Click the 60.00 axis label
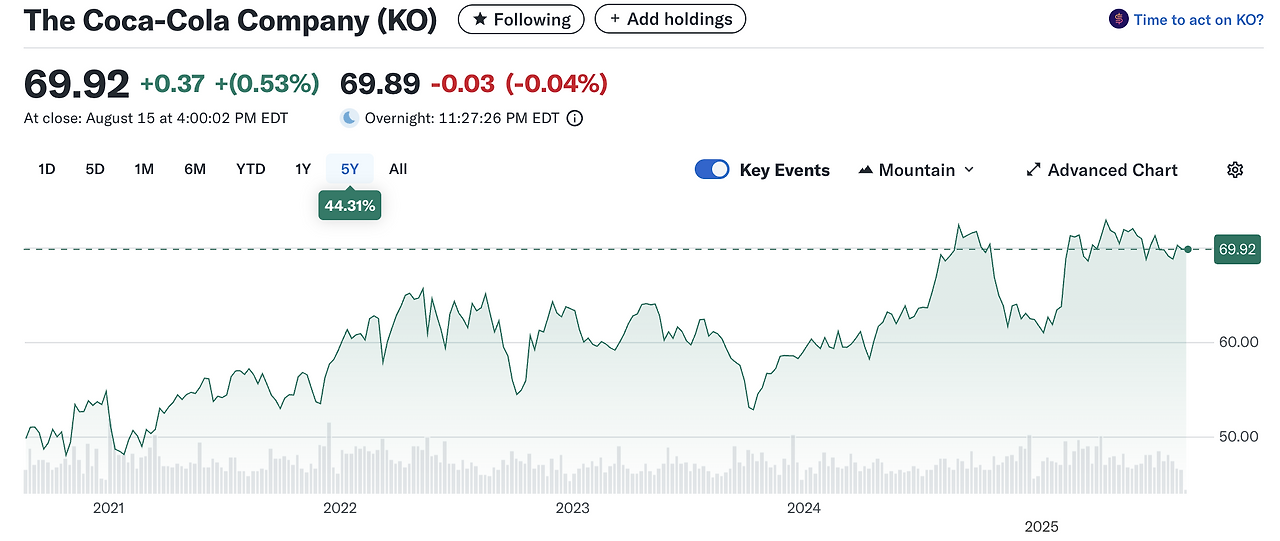The height and width of the screenshot is (541, 1280). click(1238, 342)
